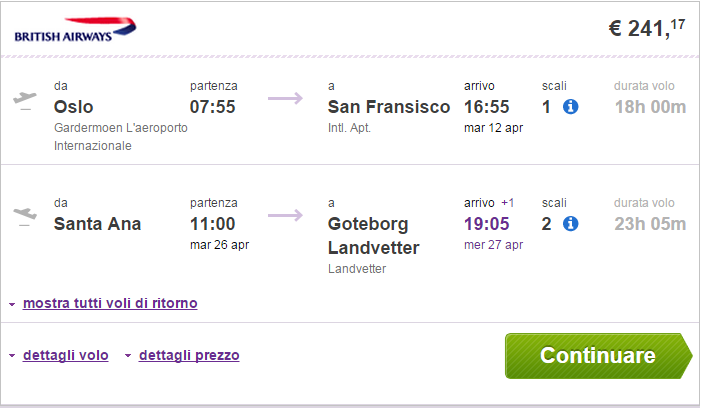Open stopover info icon for Oslo flight
The image size is (706, 414).
570,107
